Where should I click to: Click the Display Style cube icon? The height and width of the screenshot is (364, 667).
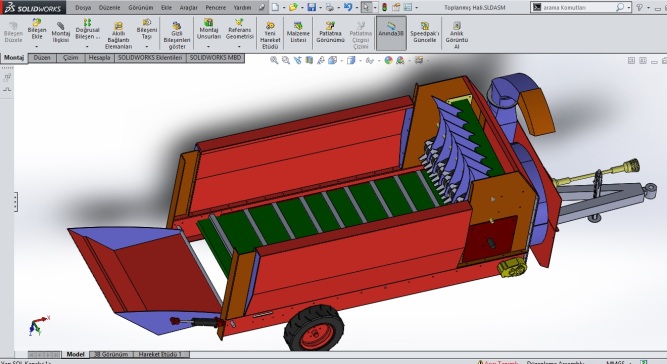click(x=351, y=60)
